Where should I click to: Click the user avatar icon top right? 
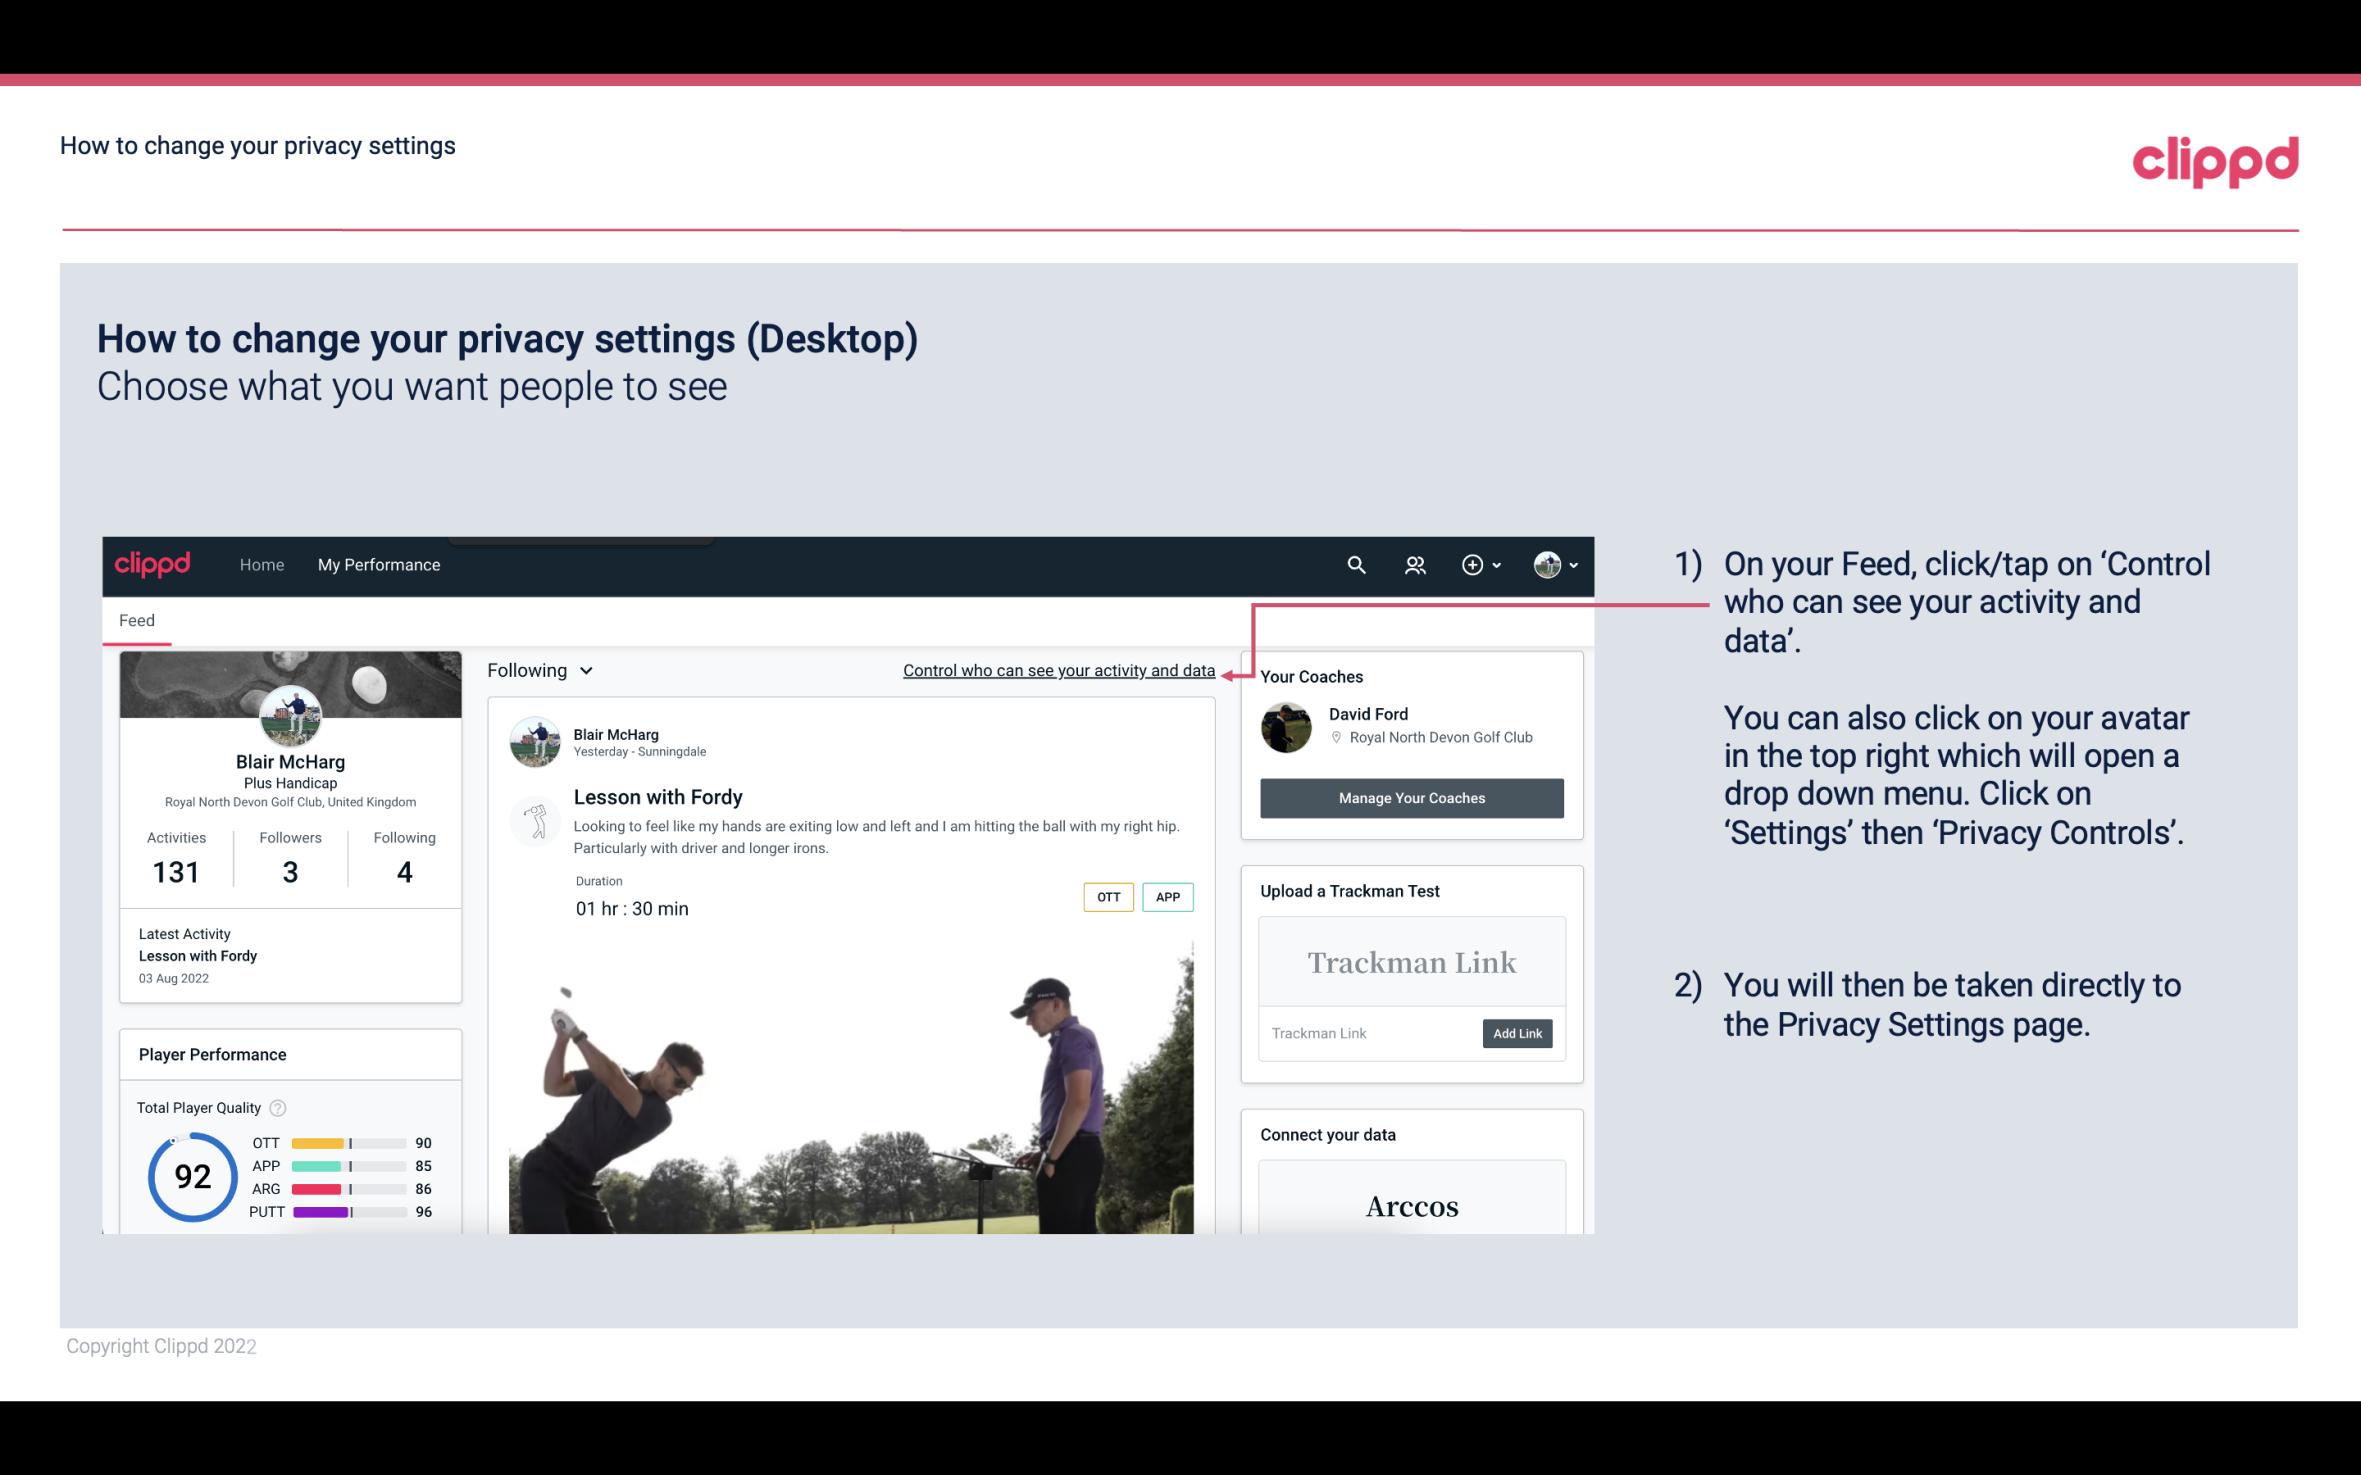[1547, 564]
